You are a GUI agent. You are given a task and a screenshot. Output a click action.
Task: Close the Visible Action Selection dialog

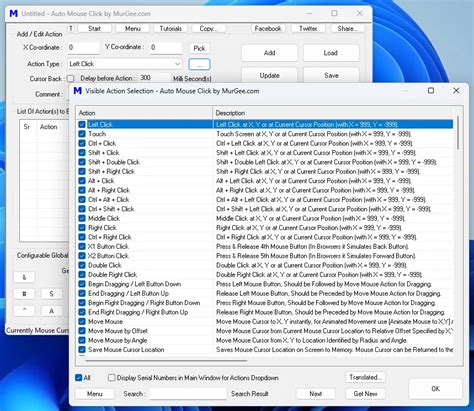pos(456,91)
